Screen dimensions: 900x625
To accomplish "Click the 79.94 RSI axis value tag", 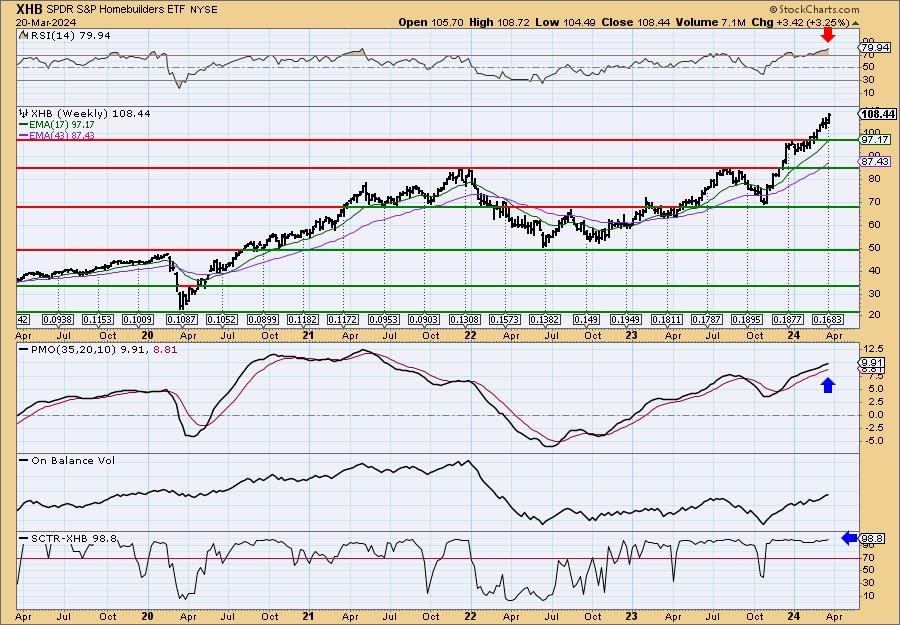I will tap(874, 47).
